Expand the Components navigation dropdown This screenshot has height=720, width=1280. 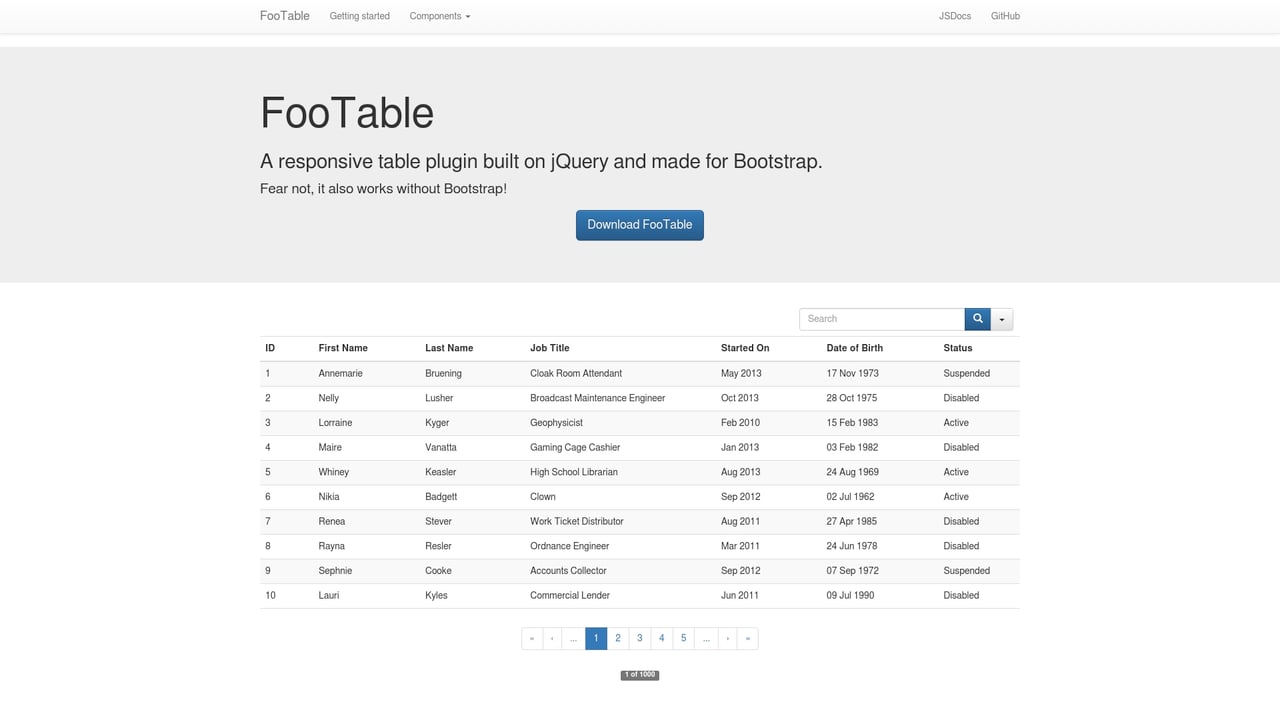click(x=439, y=16)
